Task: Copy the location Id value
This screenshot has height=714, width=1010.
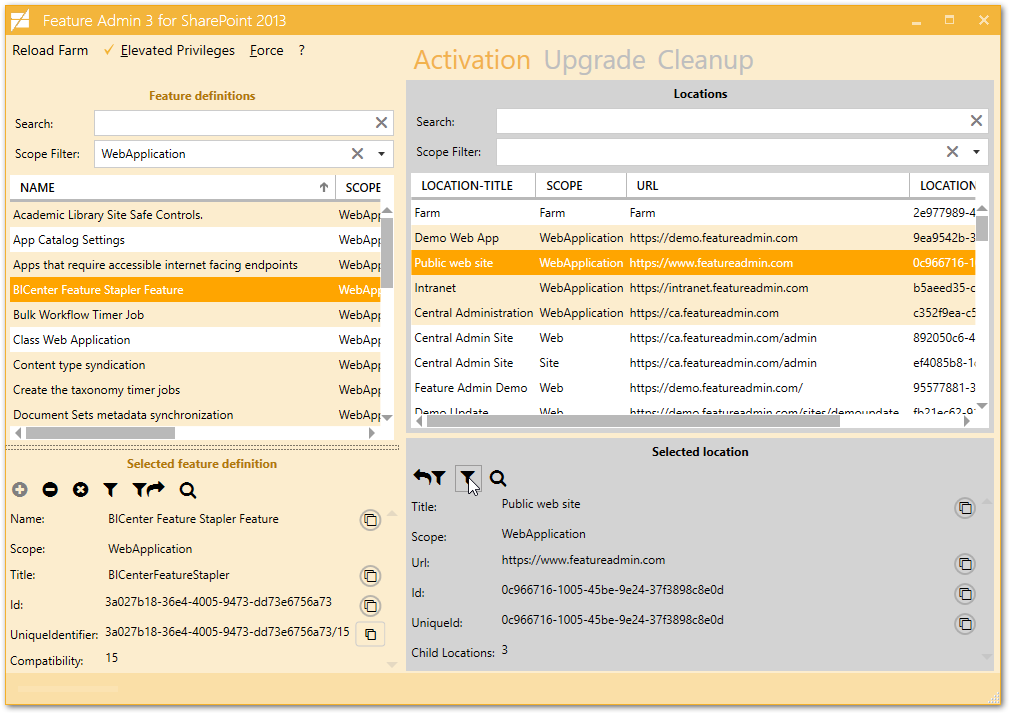Action: pyautogui.click(x=965, y=593)
